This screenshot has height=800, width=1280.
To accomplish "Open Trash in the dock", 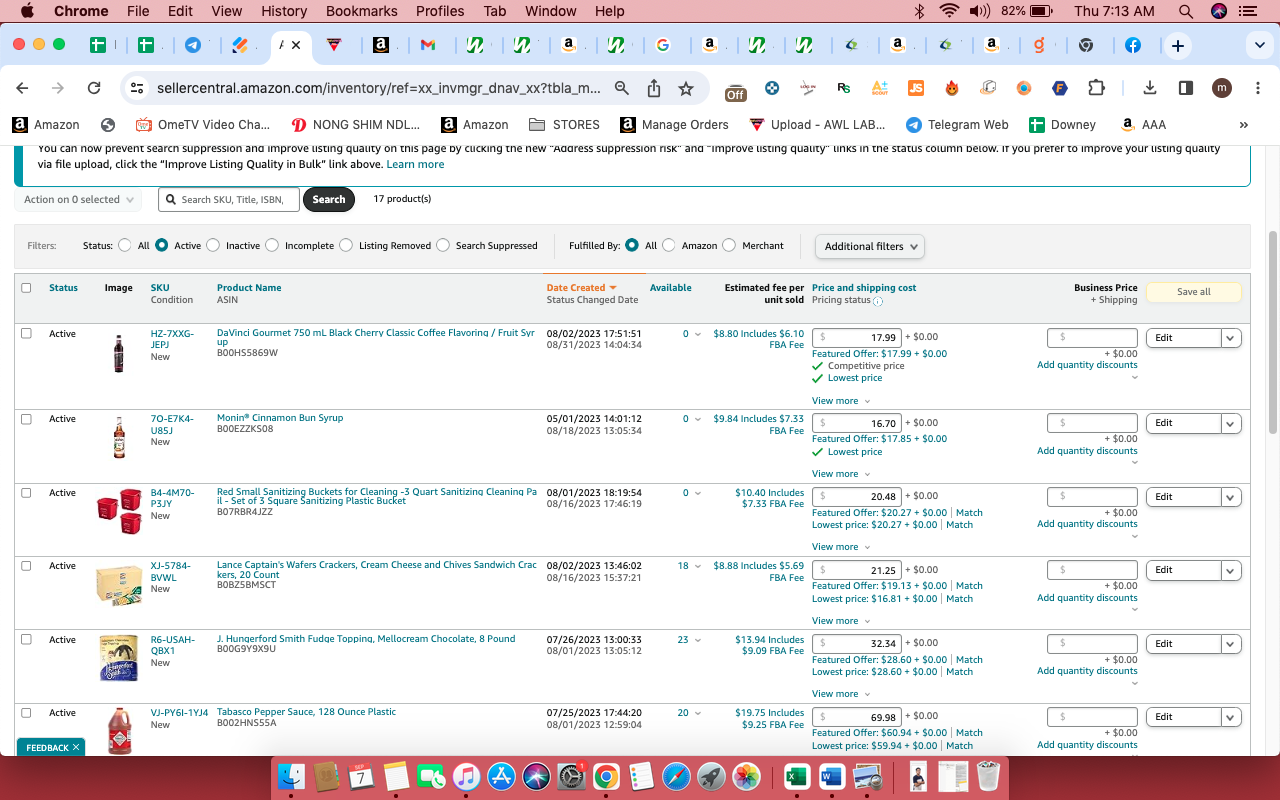I will (989, 777).
